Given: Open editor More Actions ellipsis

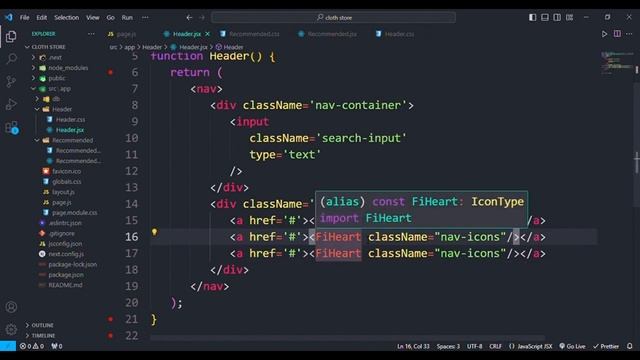Looking at the screenshot, I should pyautogui.click(x=629, y=34).
